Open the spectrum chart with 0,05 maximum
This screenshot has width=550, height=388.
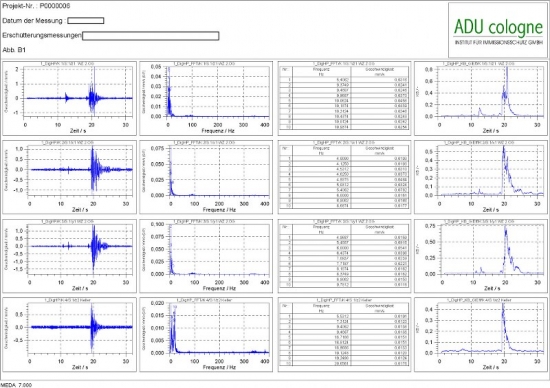click(x=206, y=99)
